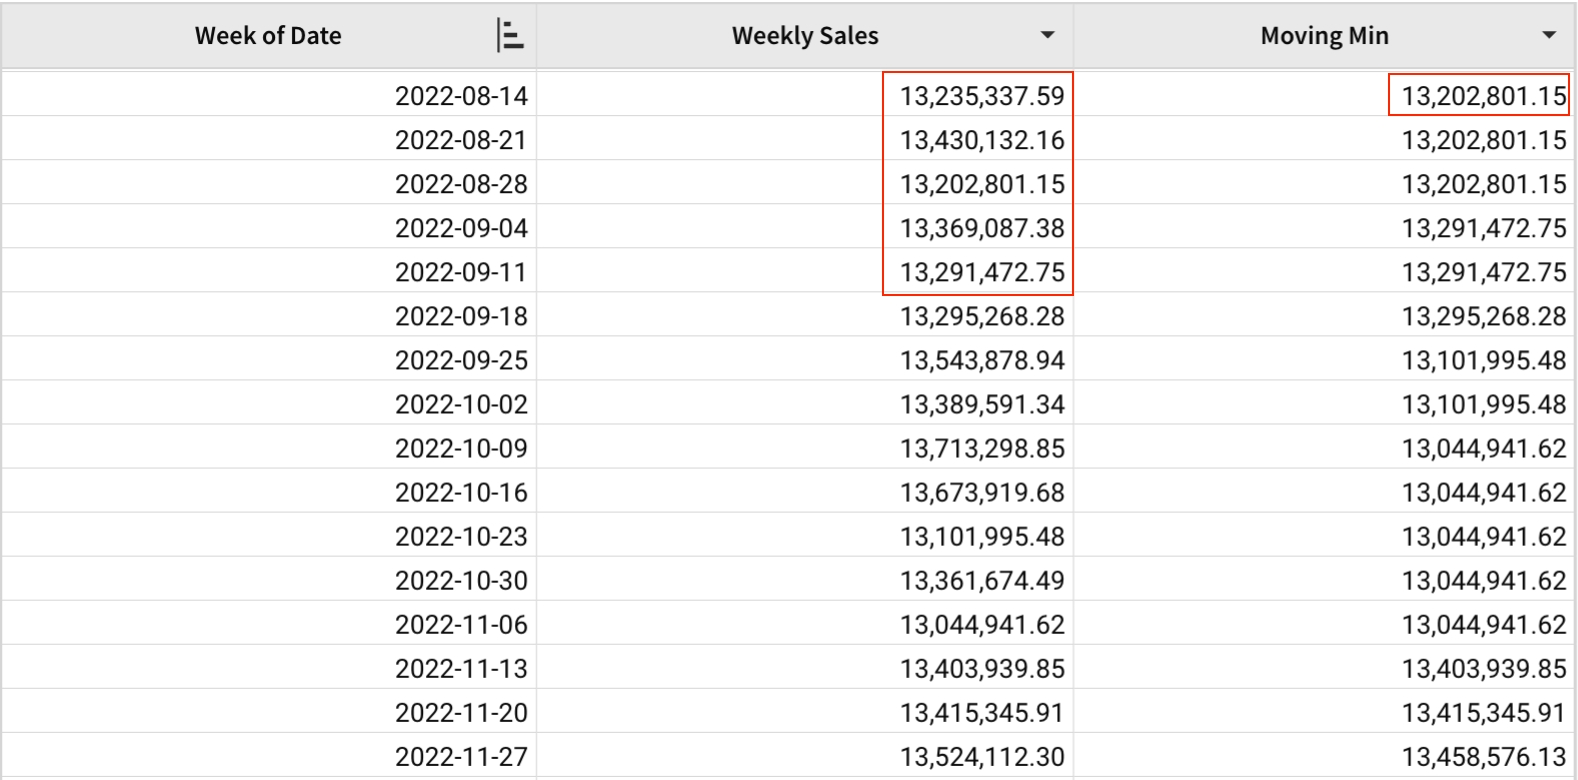This screenshot has height=780, width=1578.
Task: Select Weekly Sales cell 13,235,337.59
Action: click(x=982, y=96)
